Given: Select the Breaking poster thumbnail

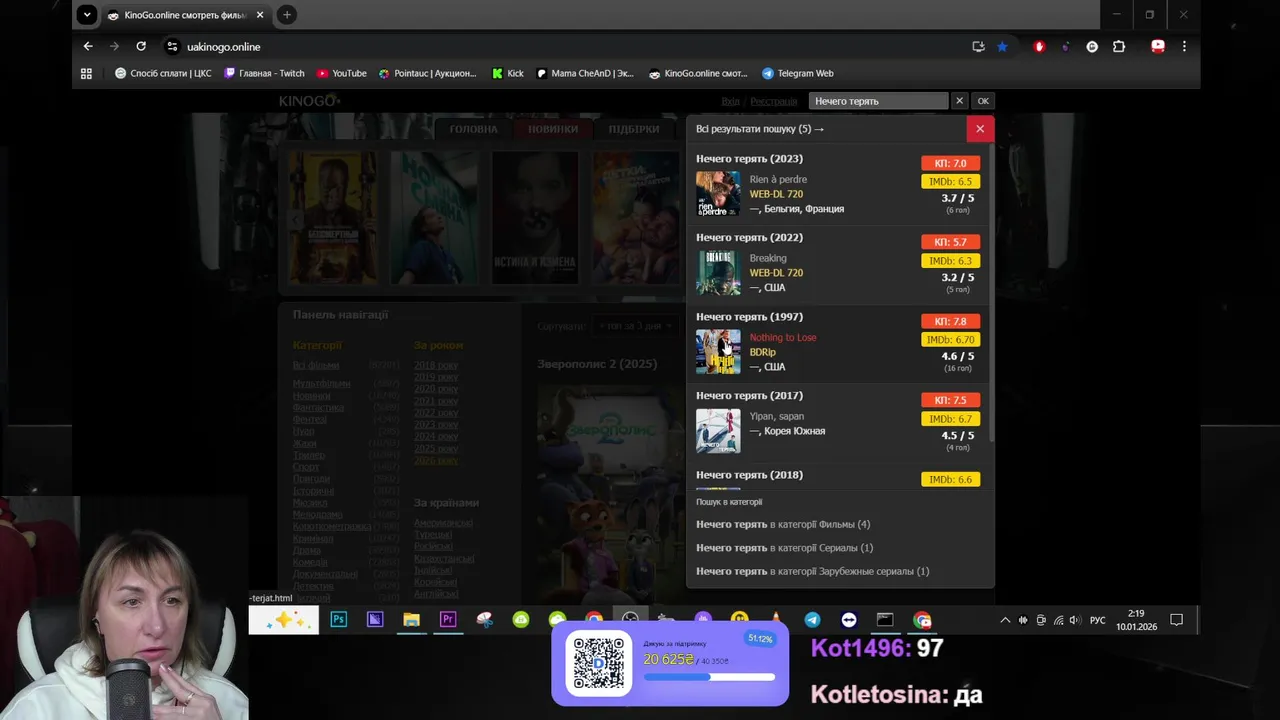Looking at the screenshot, I should pos(718,273).
